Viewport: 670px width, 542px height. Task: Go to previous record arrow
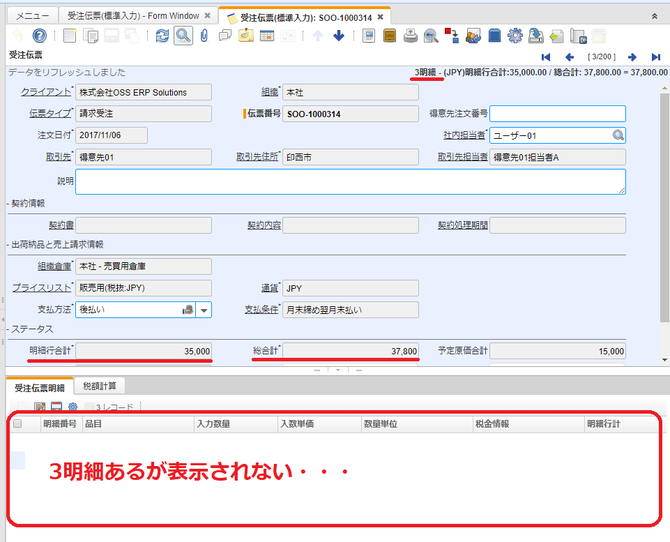569,57
